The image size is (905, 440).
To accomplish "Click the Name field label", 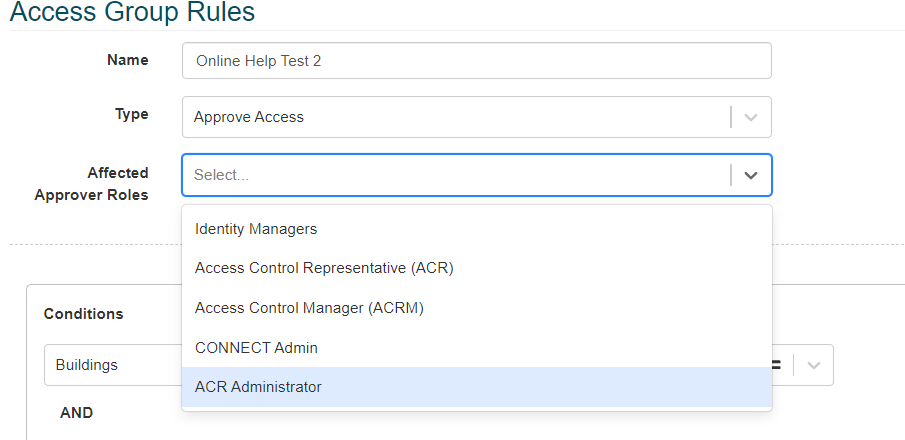I will point(128,60).
